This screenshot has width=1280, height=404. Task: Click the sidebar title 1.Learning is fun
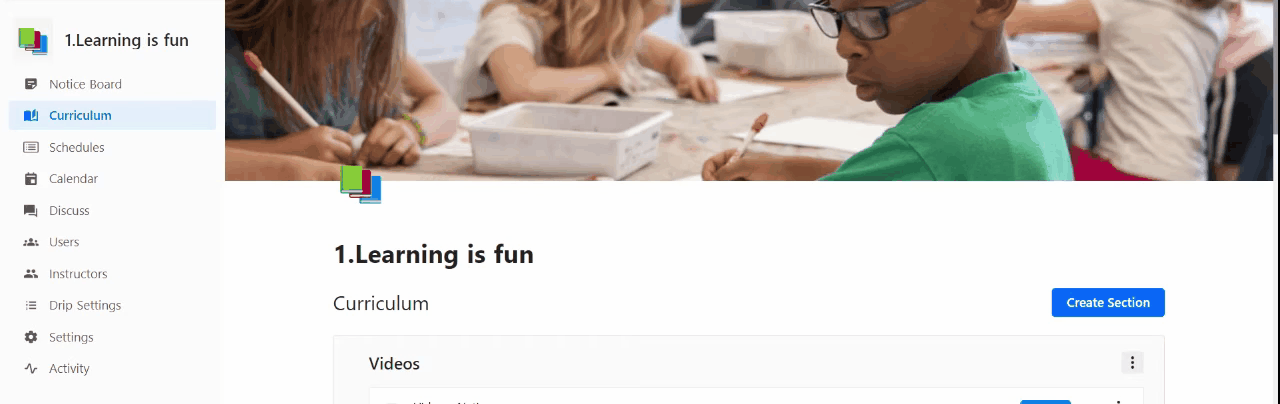[x=127, y=41]
